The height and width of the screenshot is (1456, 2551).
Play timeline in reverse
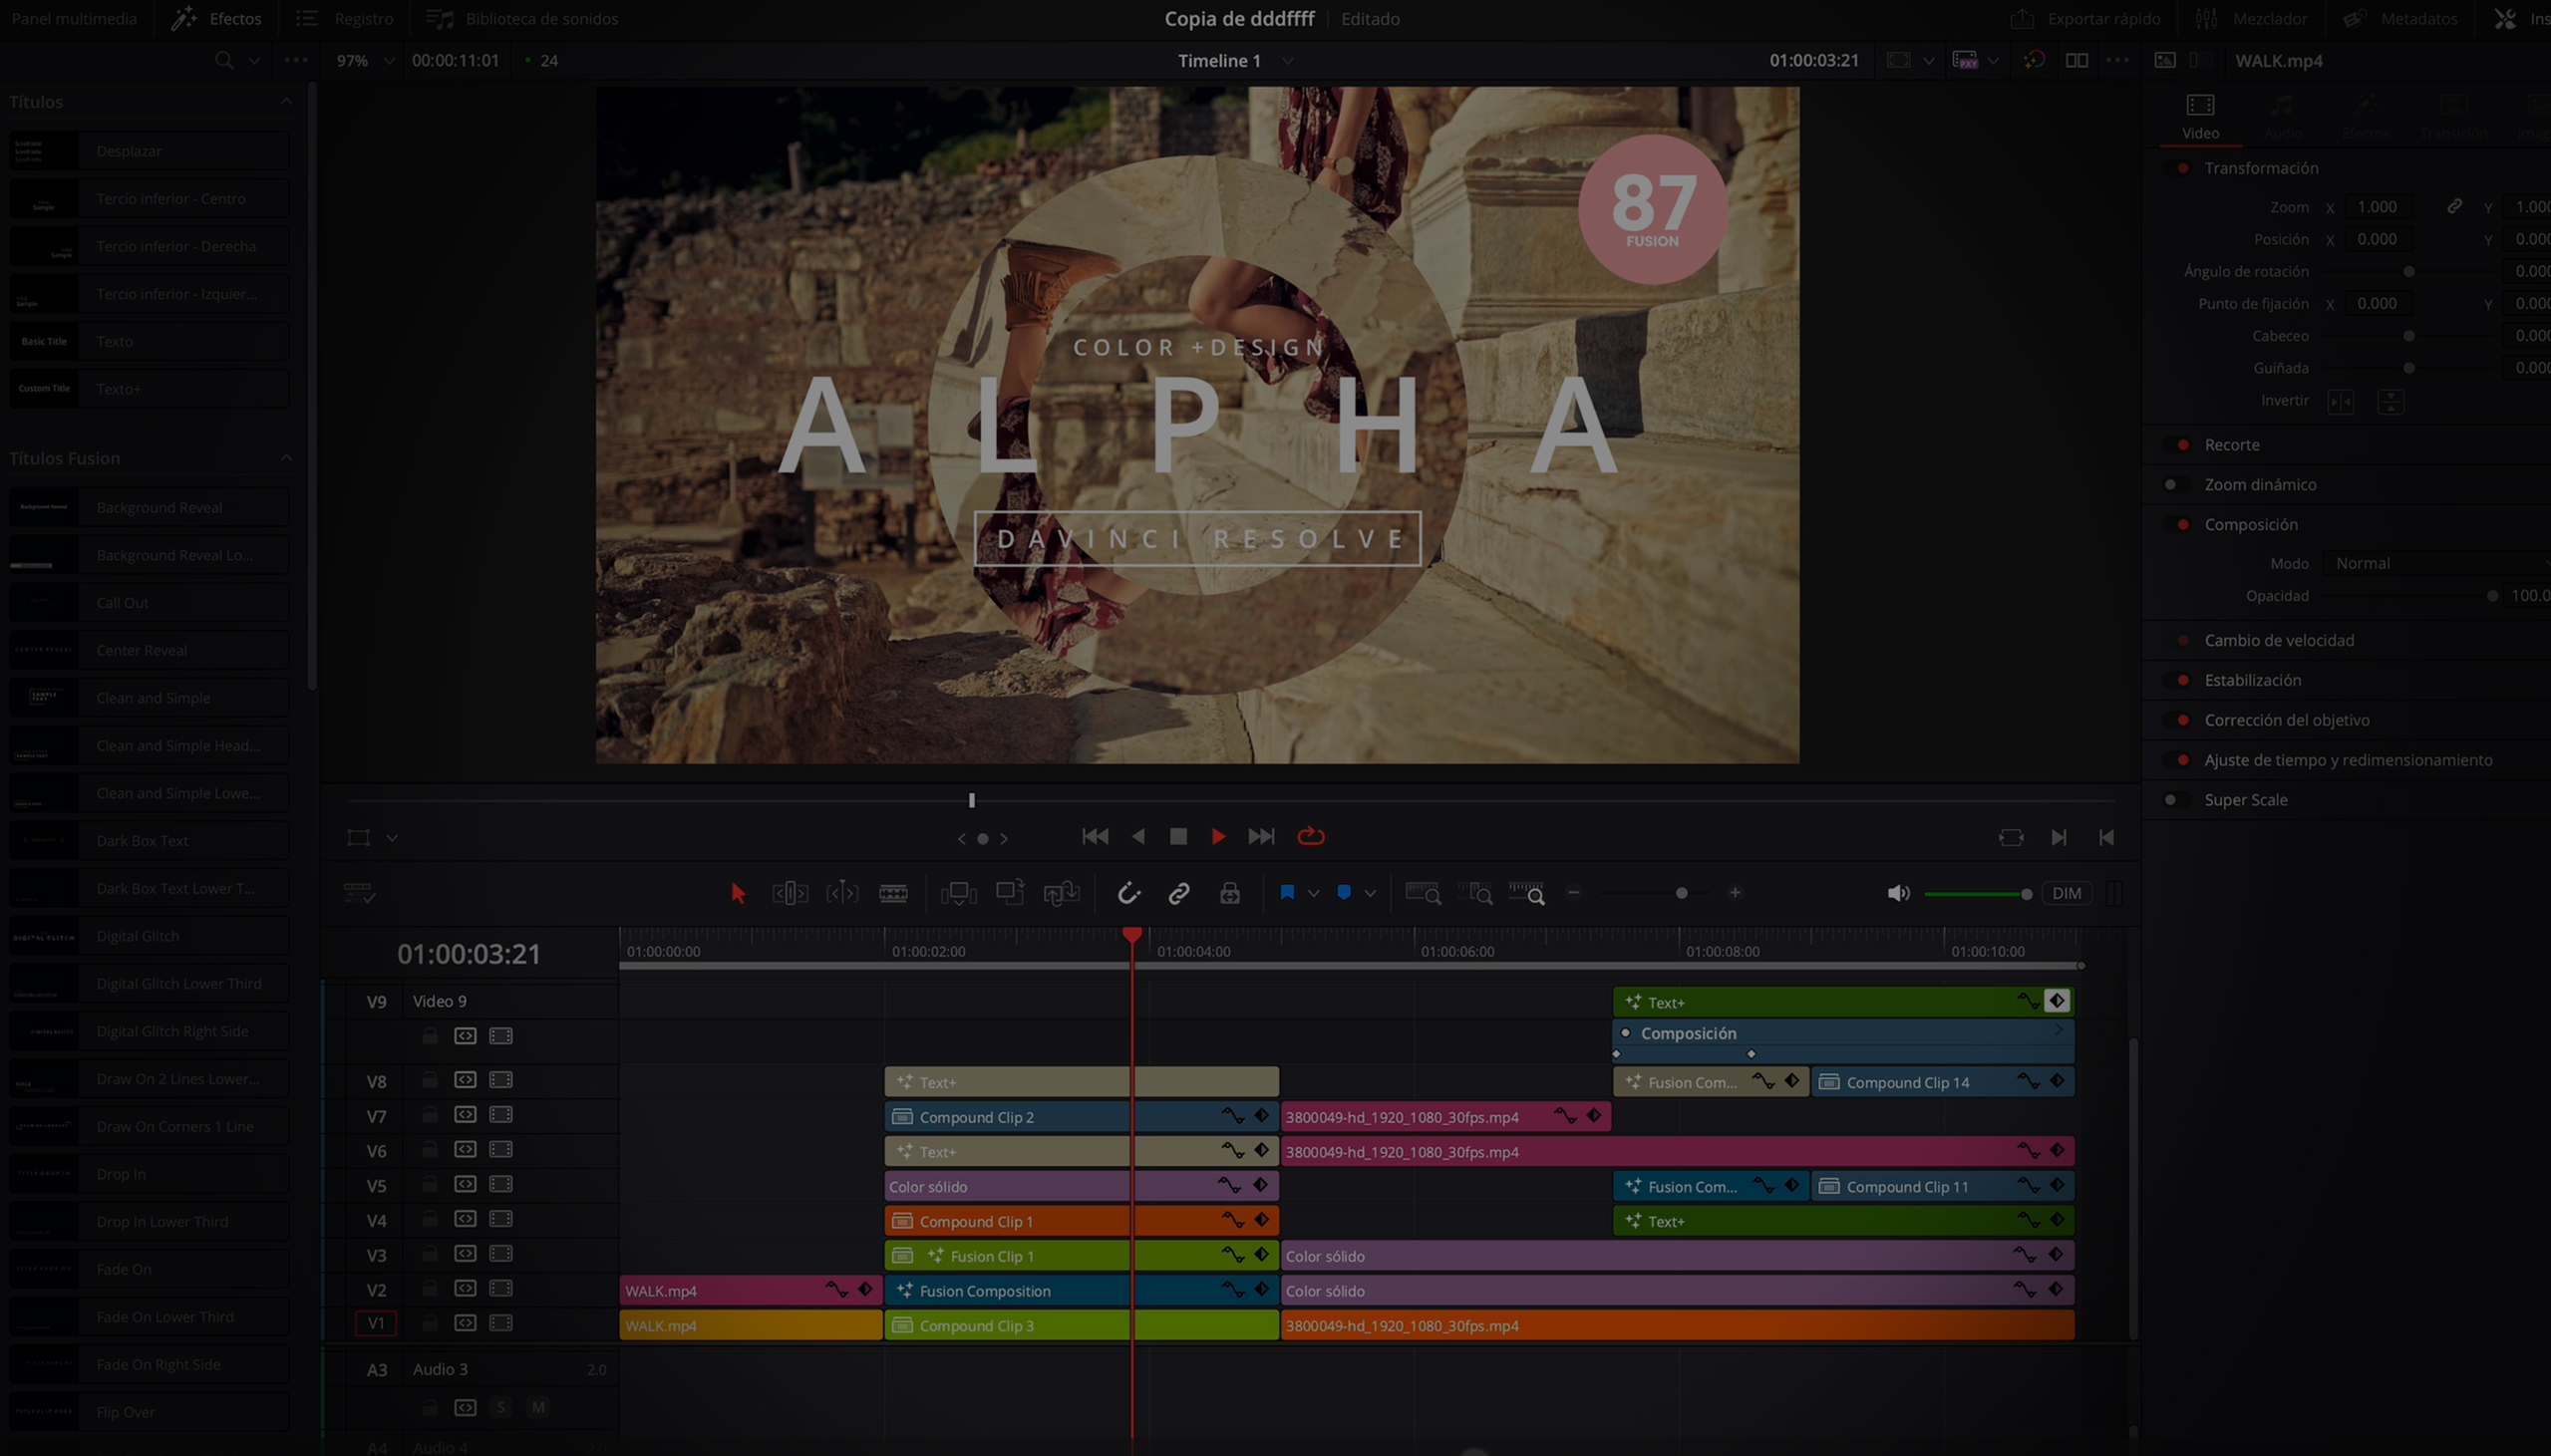(x=1138, y=836)
